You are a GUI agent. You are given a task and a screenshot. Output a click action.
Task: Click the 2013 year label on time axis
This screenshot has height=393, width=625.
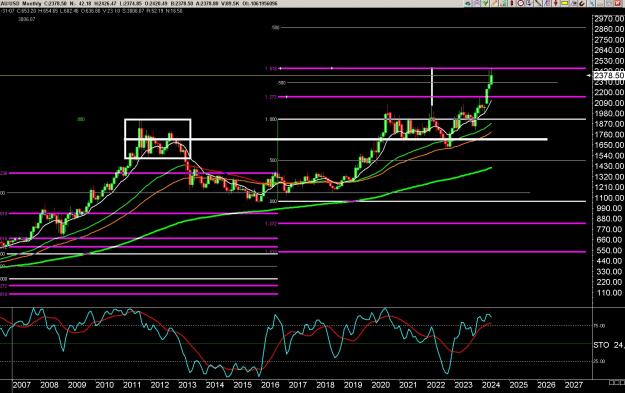pos(187,385)
